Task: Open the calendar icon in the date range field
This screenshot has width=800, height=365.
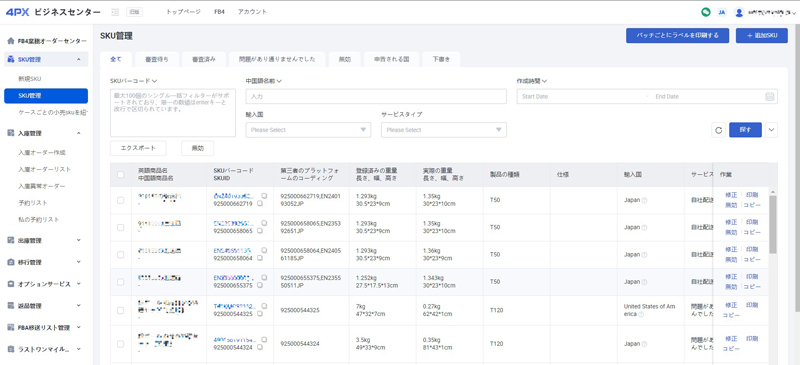Action: pyautogui.click(x=770, y=96)
